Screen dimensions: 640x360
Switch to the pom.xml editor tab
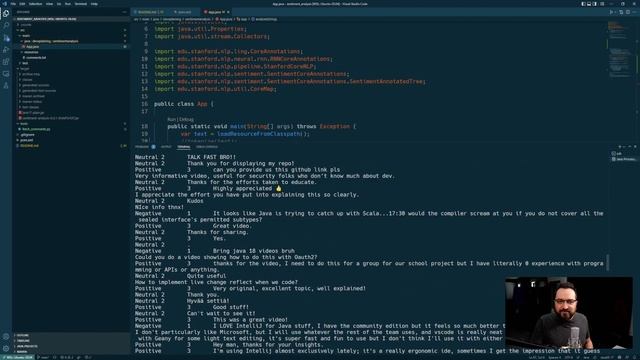pyautogui.click(x=183, y=12)
